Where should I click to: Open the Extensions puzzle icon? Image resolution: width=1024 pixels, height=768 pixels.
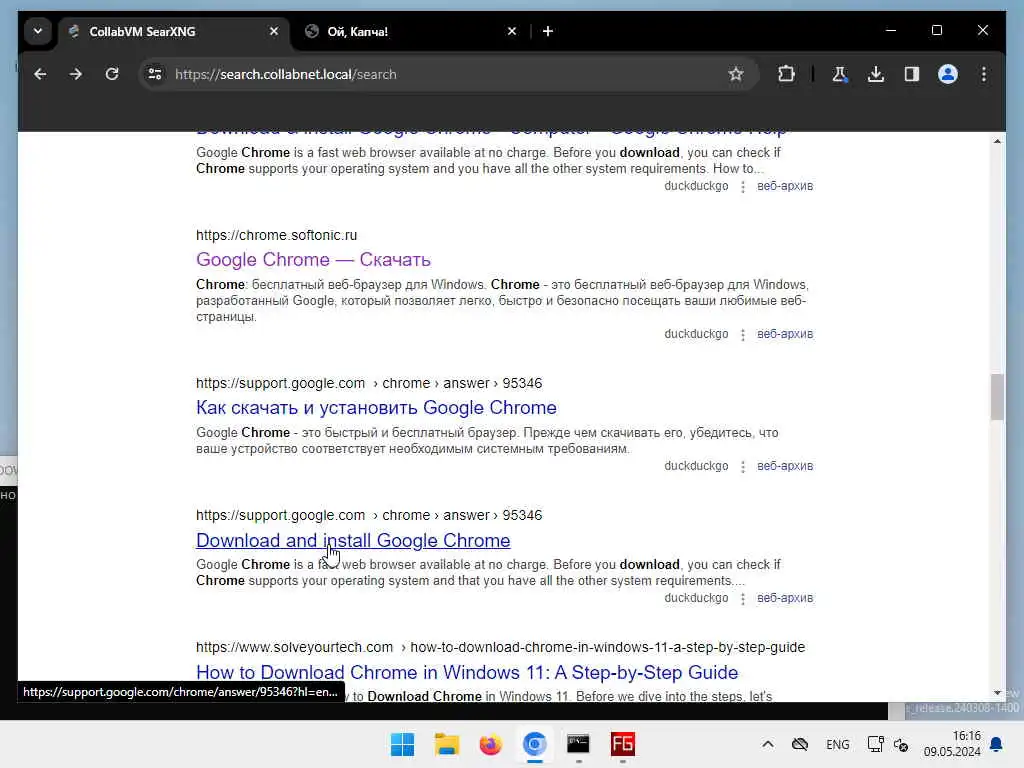786,74
